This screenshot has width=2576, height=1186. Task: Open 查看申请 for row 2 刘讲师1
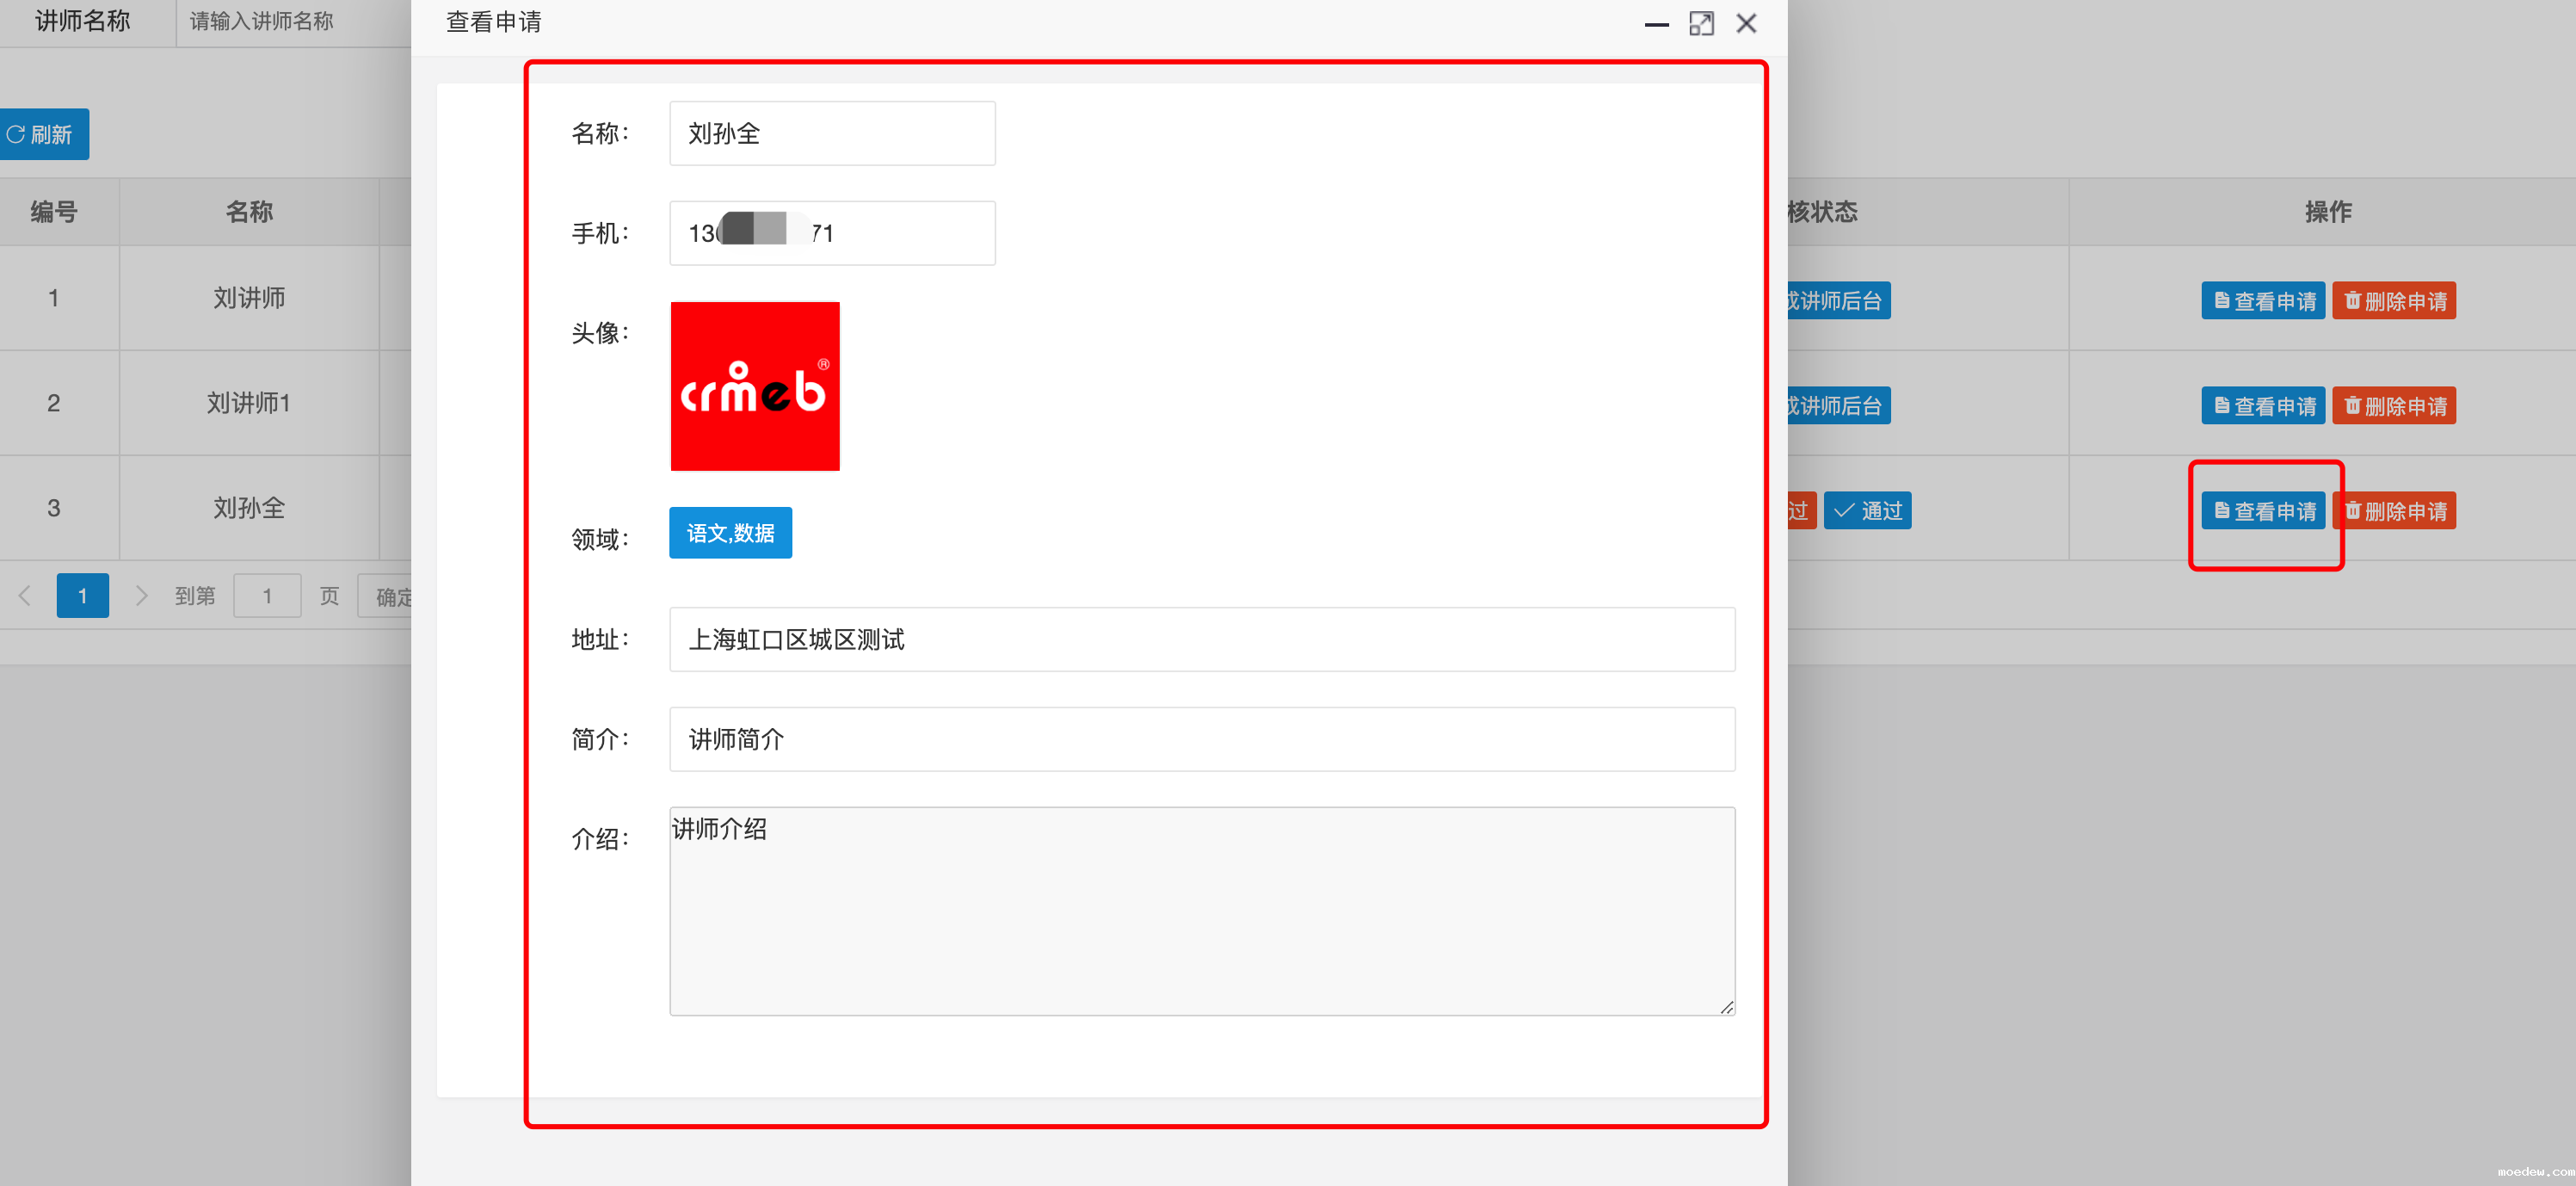click(x=2262, y=406)
